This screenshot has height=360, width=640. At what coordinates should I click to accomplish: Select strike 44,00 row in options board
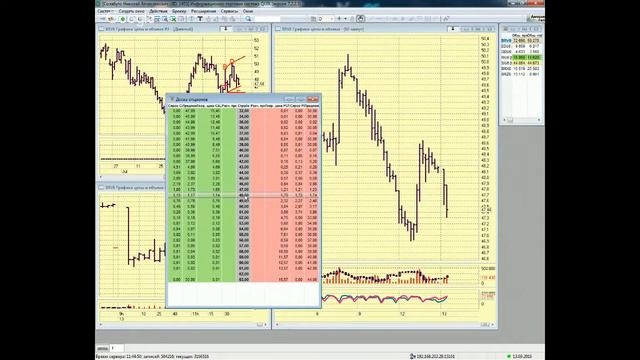coord(244,173)
